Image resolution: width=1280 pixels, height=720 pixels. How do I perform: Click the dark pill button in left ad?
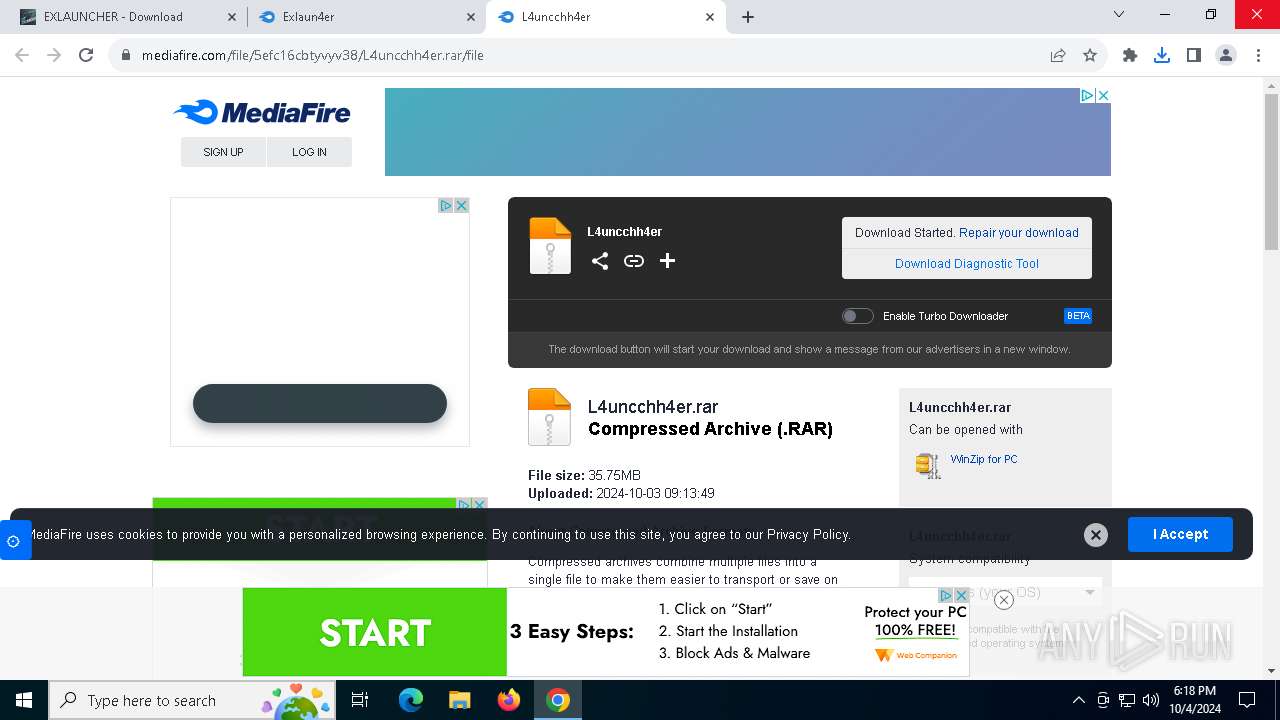tap(320, 404)
